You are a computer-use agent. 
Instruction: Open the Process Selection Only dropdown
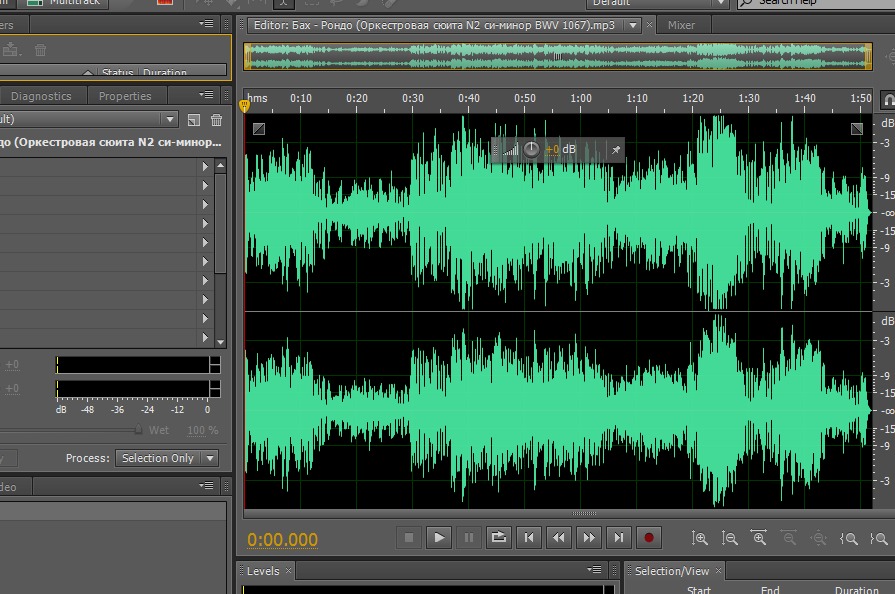[x=210, y=458]
